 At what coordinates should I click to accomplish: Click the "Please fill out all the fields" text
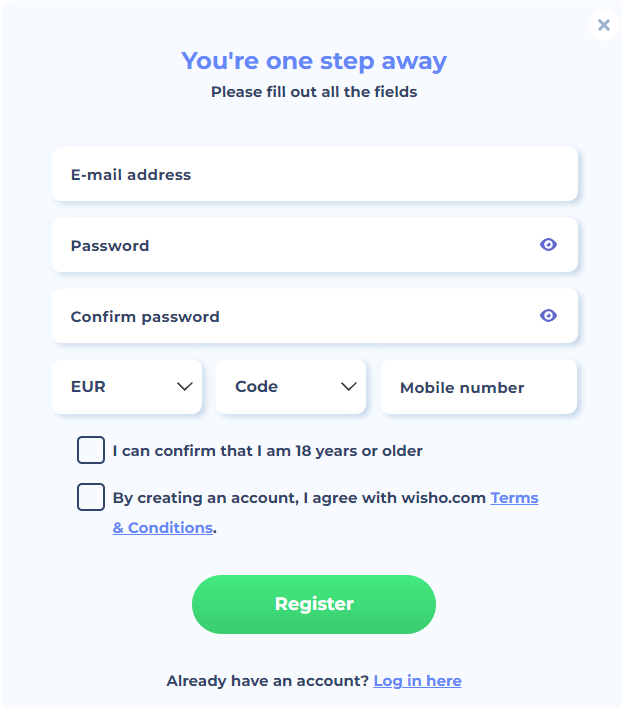click(314, 92)
